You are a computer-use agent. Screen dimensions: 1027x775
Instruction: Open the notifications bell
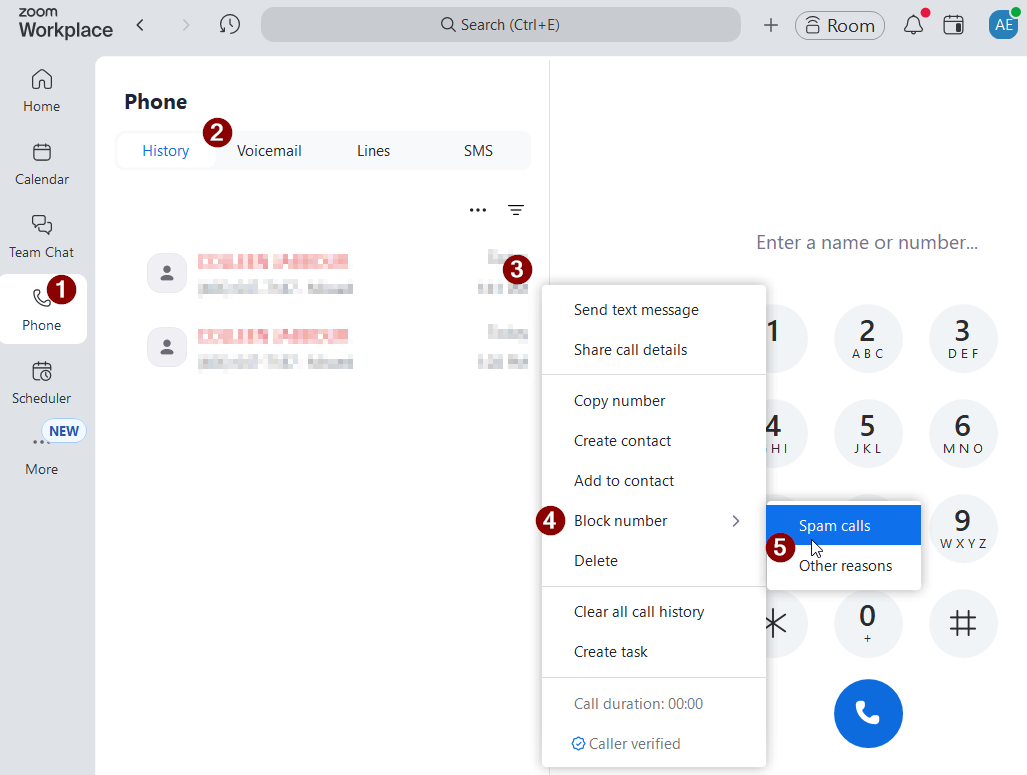[913, 25]
